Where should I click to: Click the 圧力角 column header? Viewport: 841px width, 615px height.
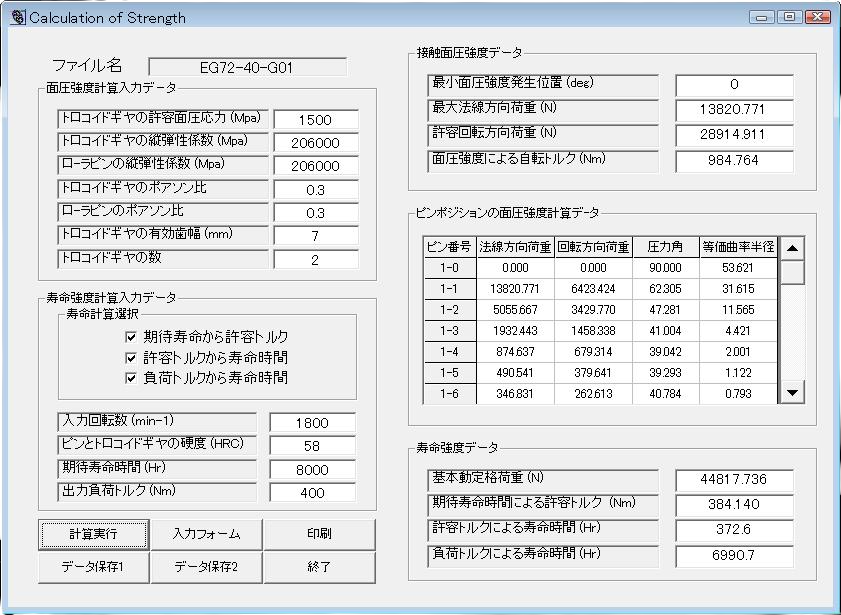tap(665, 247)
